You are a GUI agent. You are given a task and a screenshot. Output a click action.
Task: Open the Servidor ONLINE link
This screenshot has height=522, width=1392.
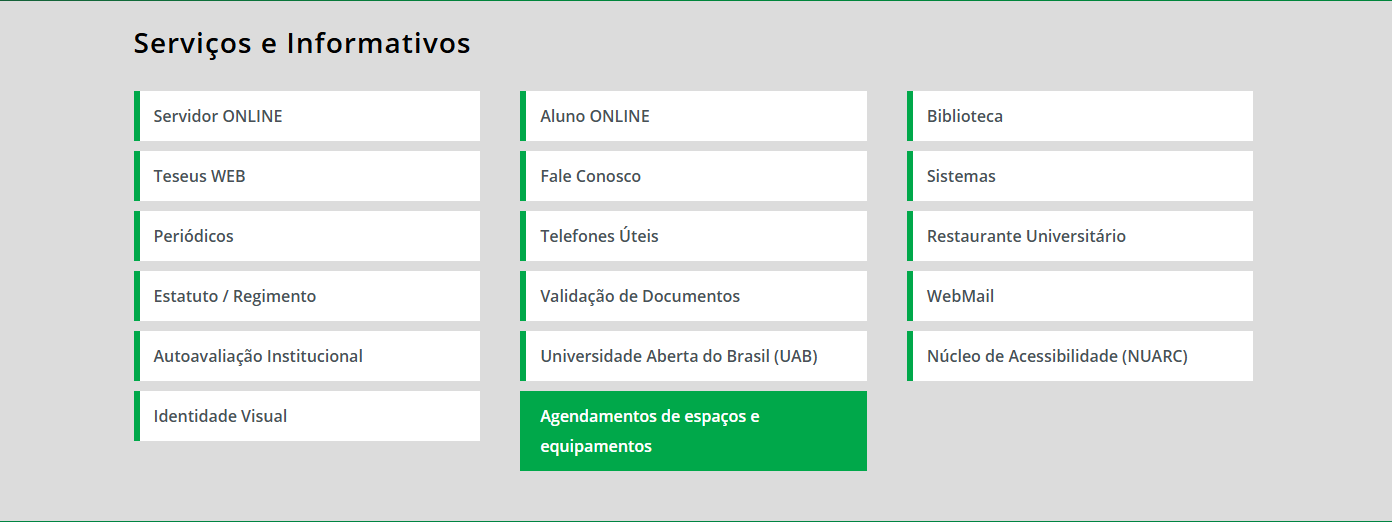point(218,116)
